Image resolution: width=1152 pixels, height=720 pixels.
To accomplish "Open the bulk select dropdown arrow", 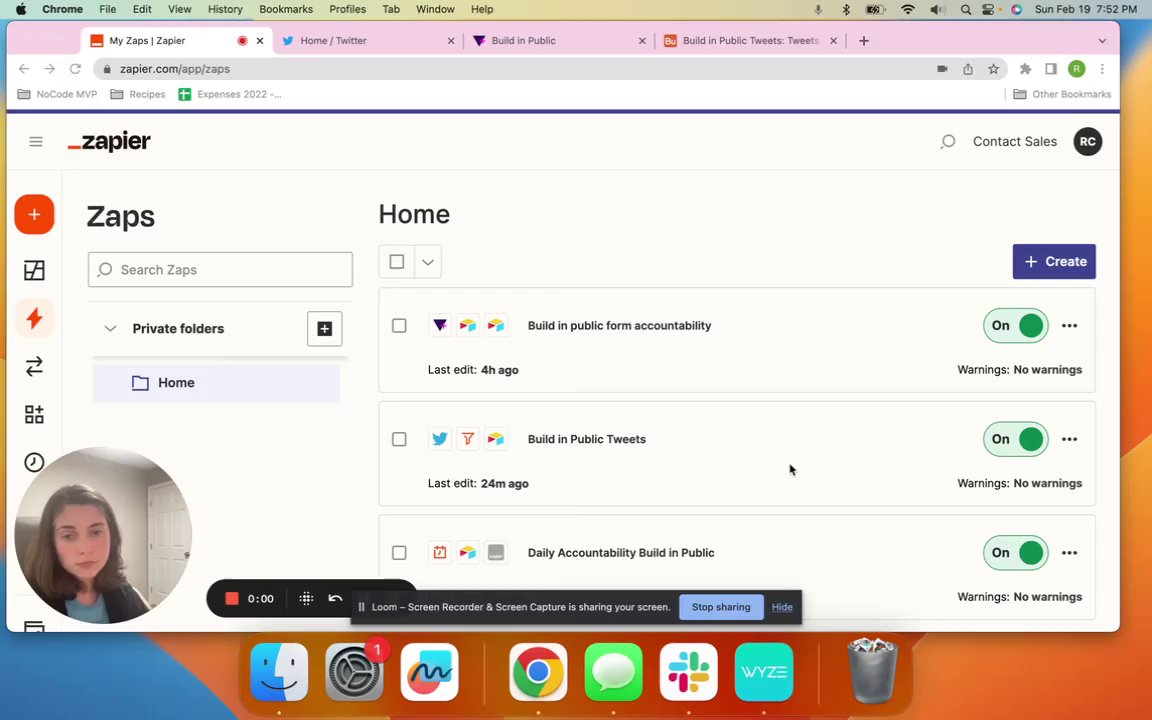I will click(x=428, y=262).
